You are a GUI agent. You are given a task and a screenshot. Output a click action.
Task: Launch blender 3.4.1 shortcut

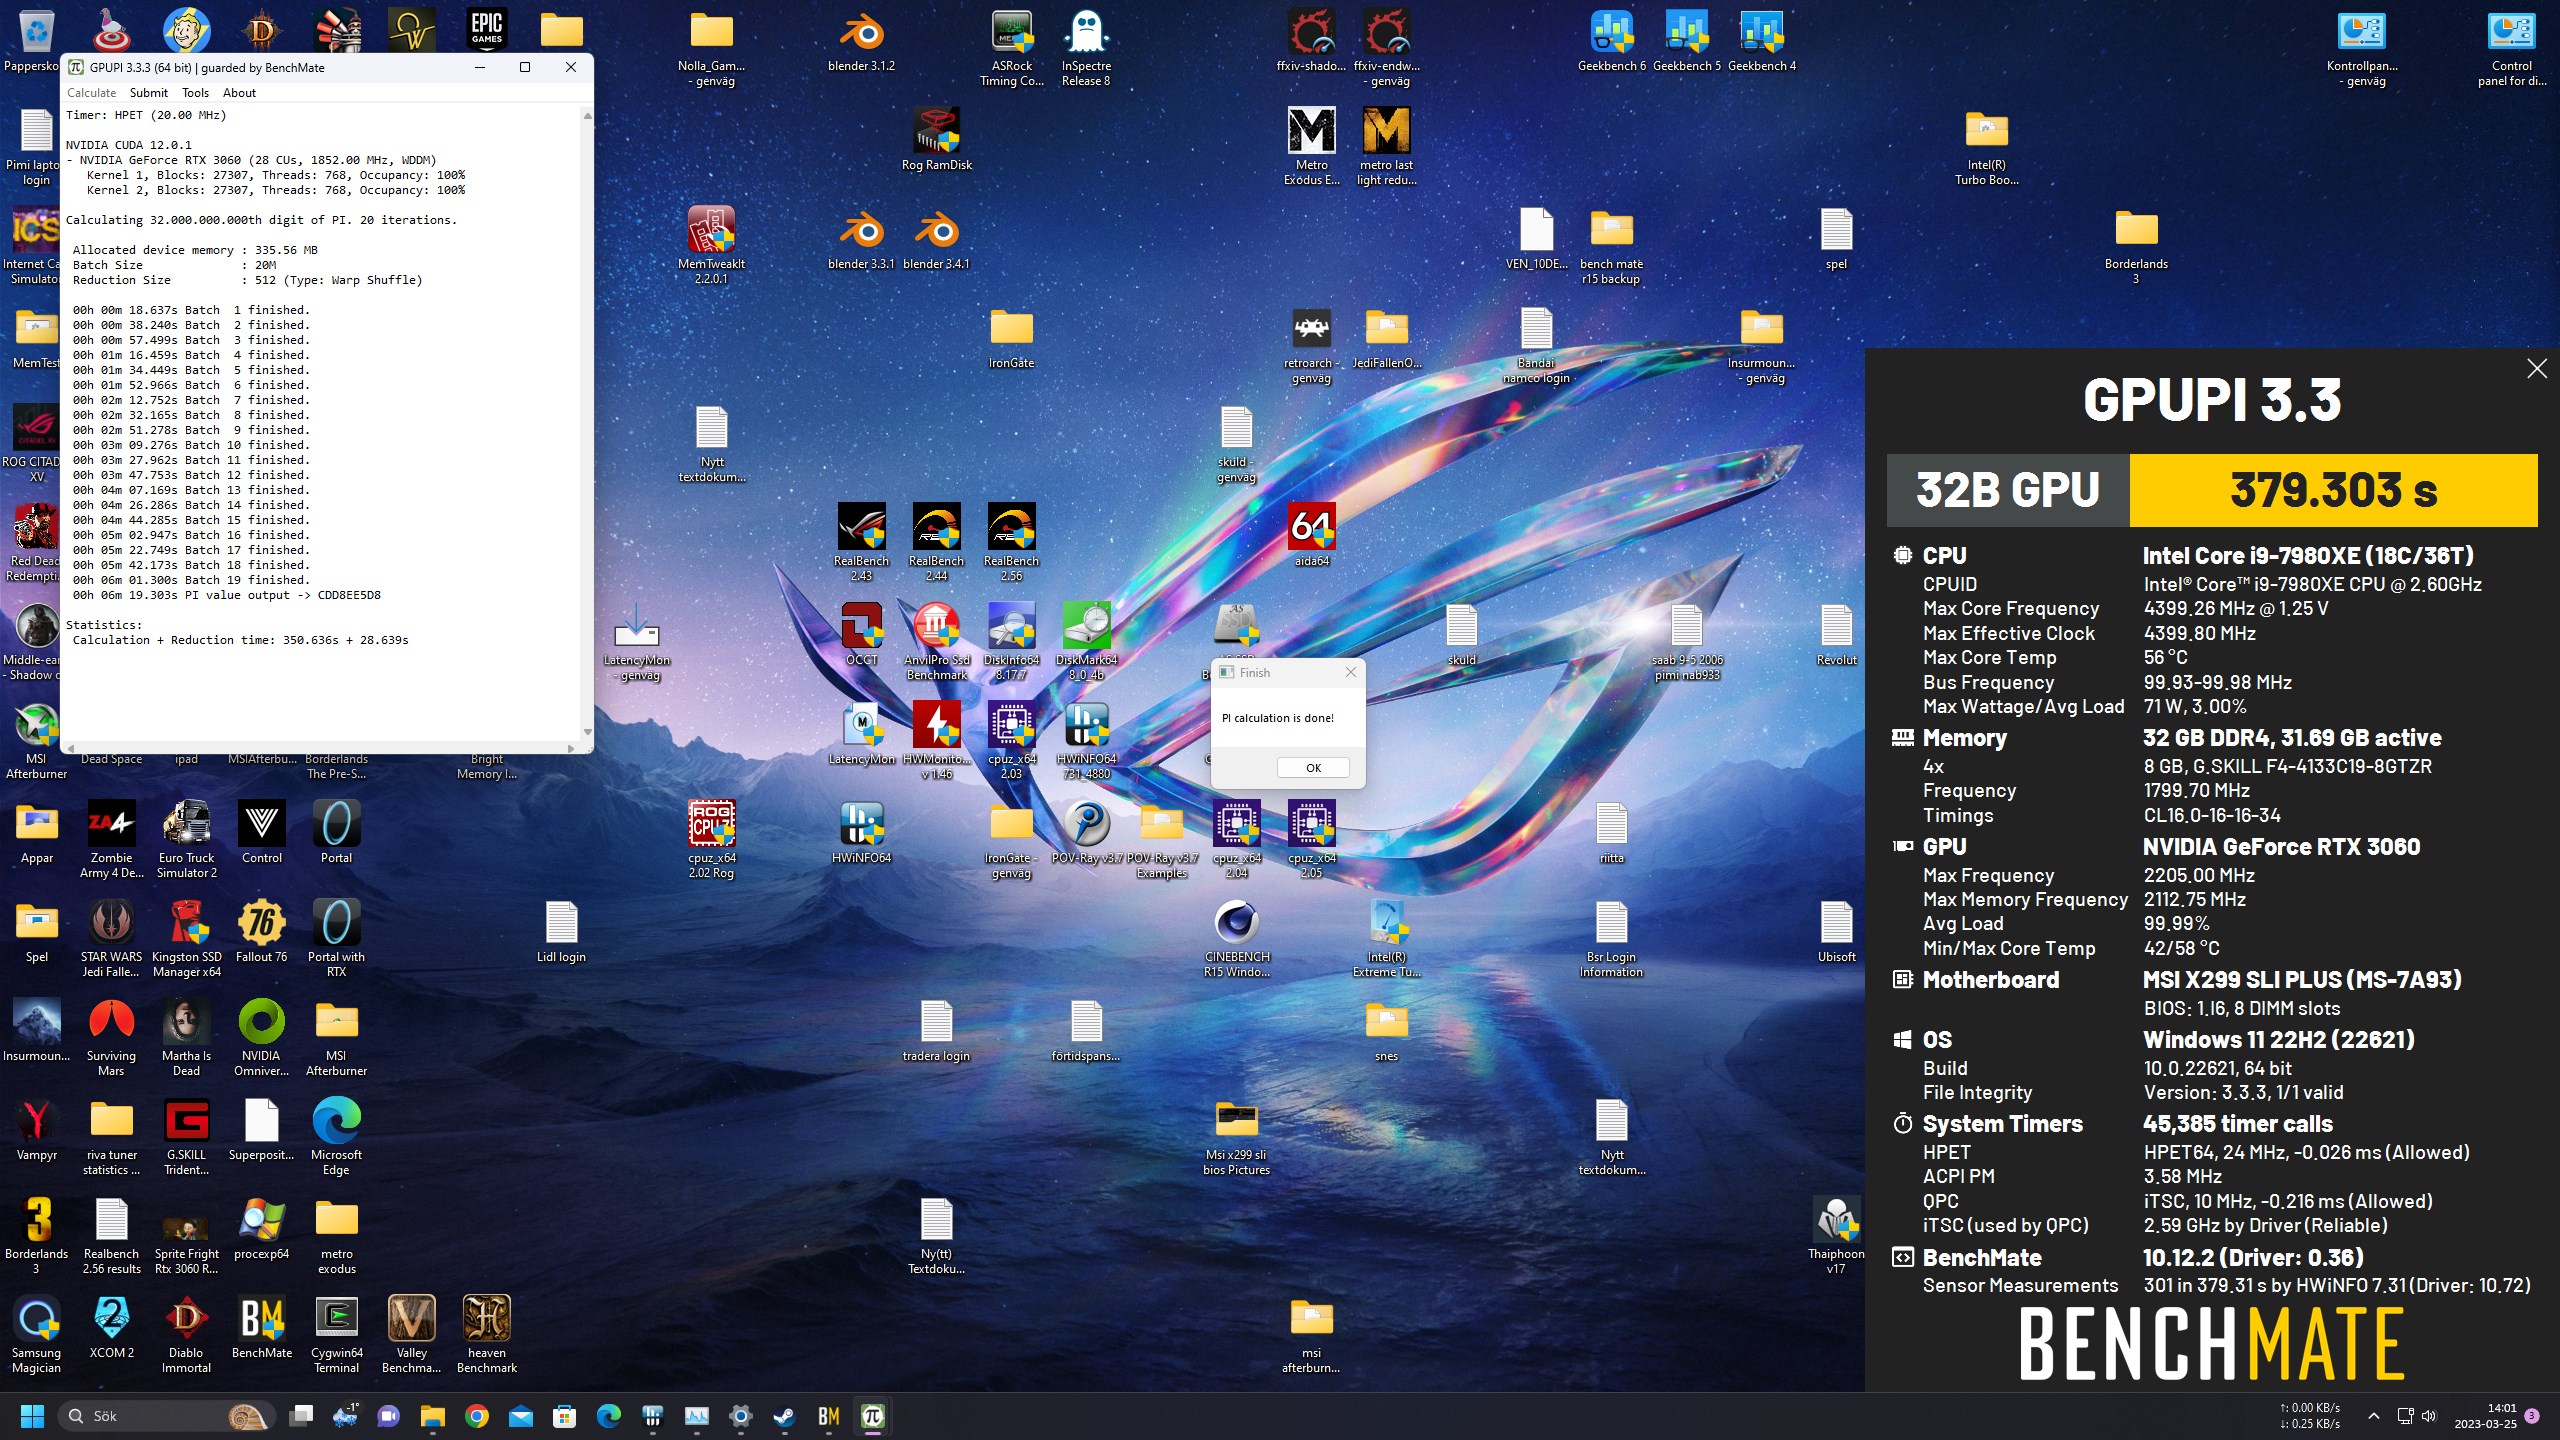point(936,240)
